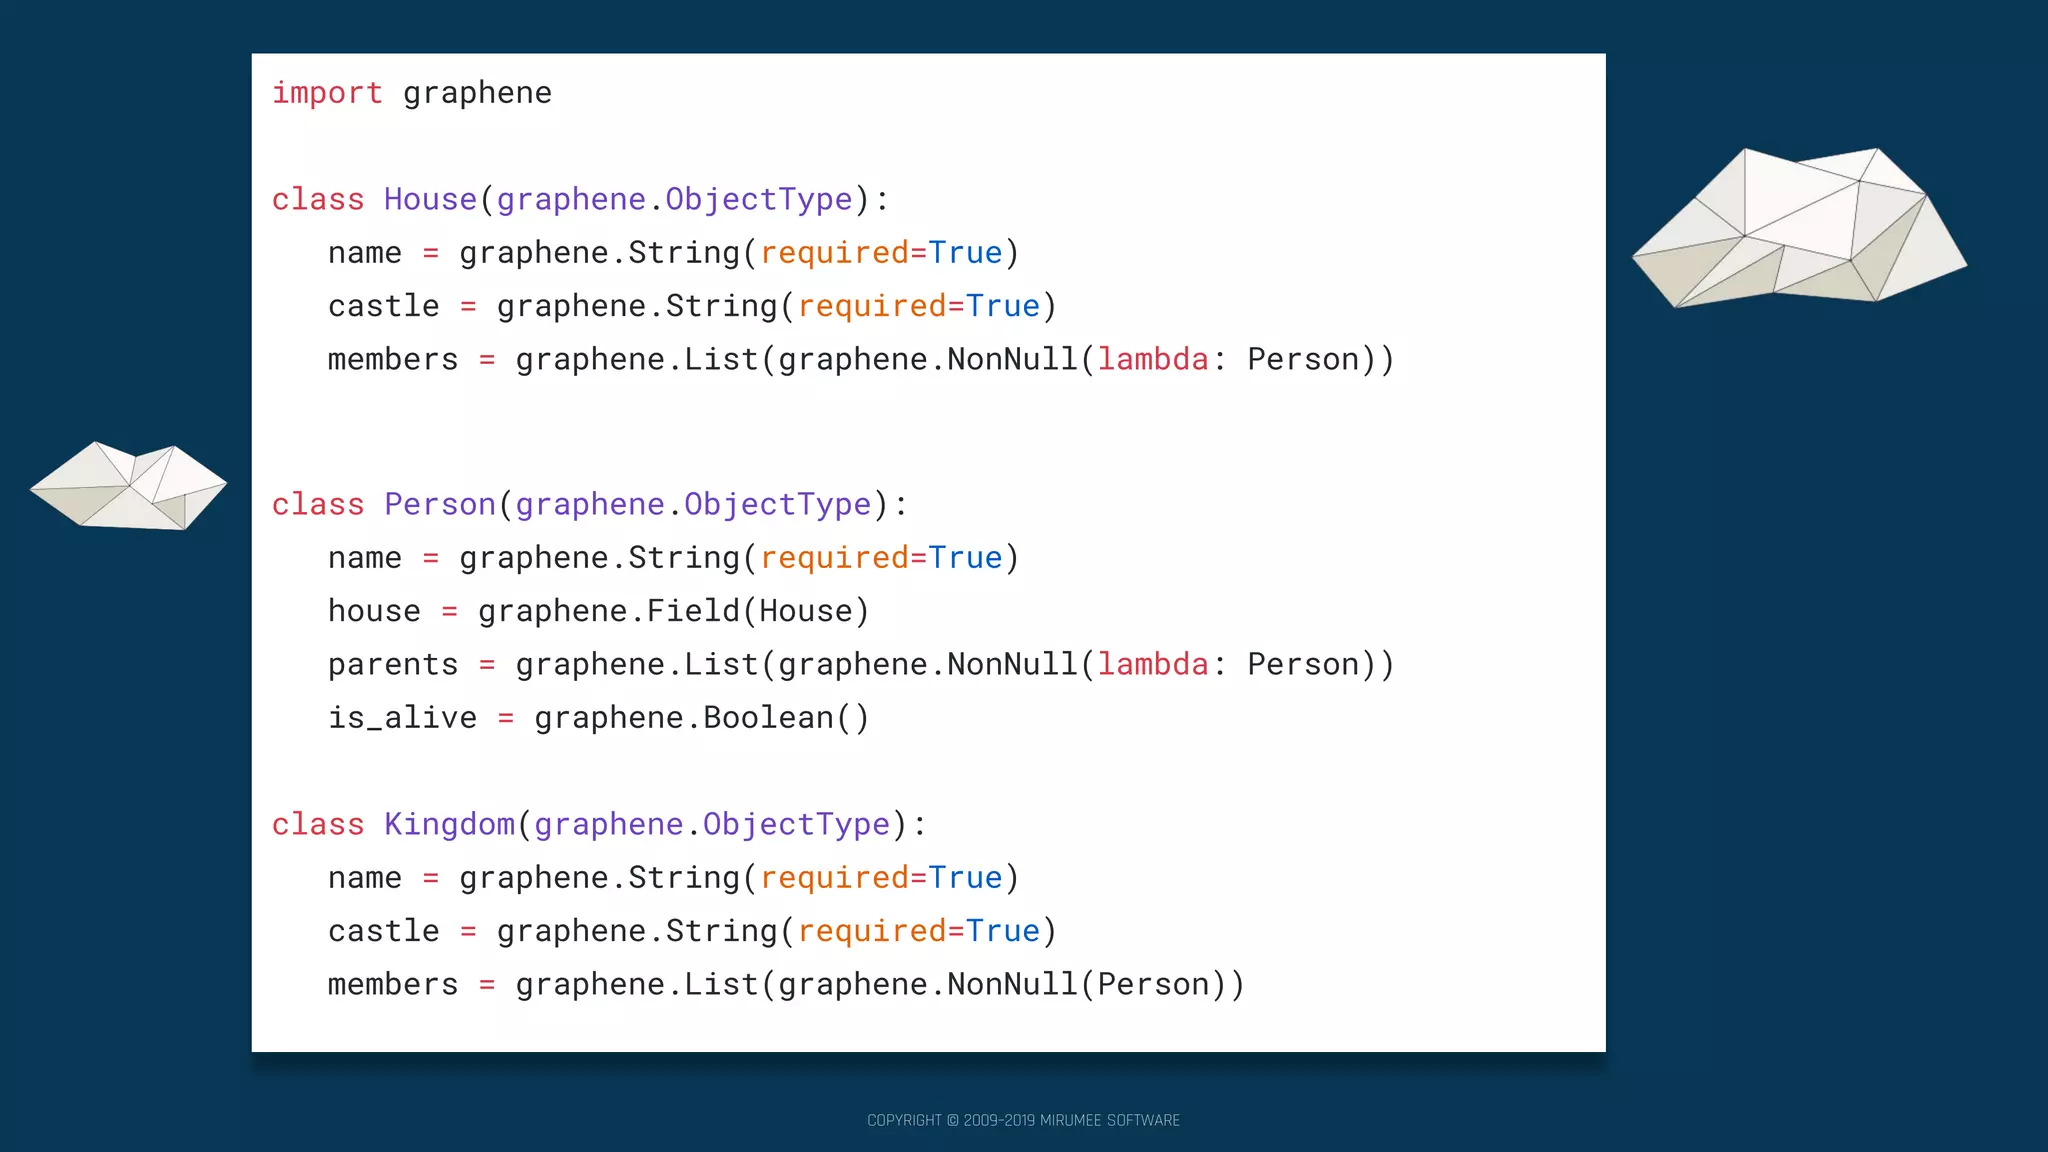Click the 'lambda' keyword in House members line
The height and width of the screenshot is (1152, 2048).
[1153, 359]
